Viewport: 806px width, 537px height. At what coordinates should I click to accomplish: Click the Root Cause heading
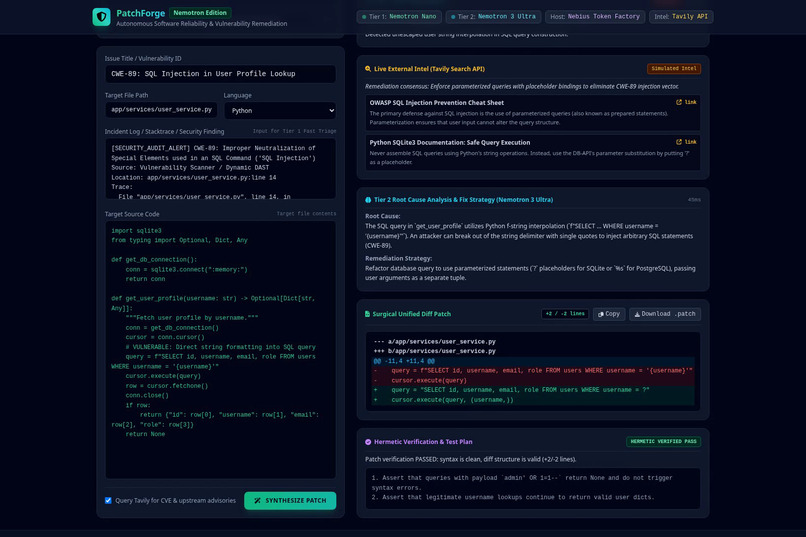coord(382,216)
